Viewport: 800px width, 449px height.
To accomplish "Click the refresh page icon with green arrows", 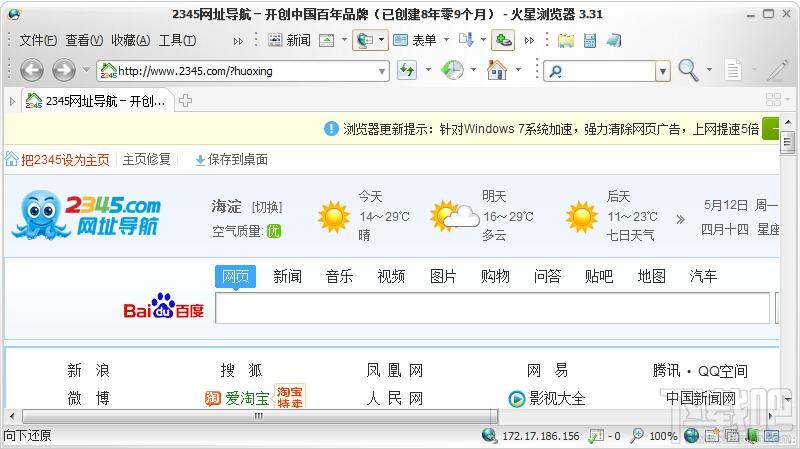I will pyautogui.click(x=407, y=70).
